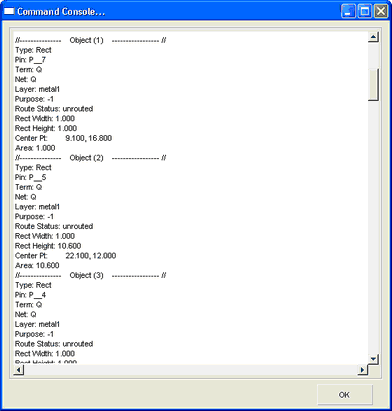This screenshot has height=411, width=392.
Task: Select the 'Pin: P__4' line
Action: point(30,295)
